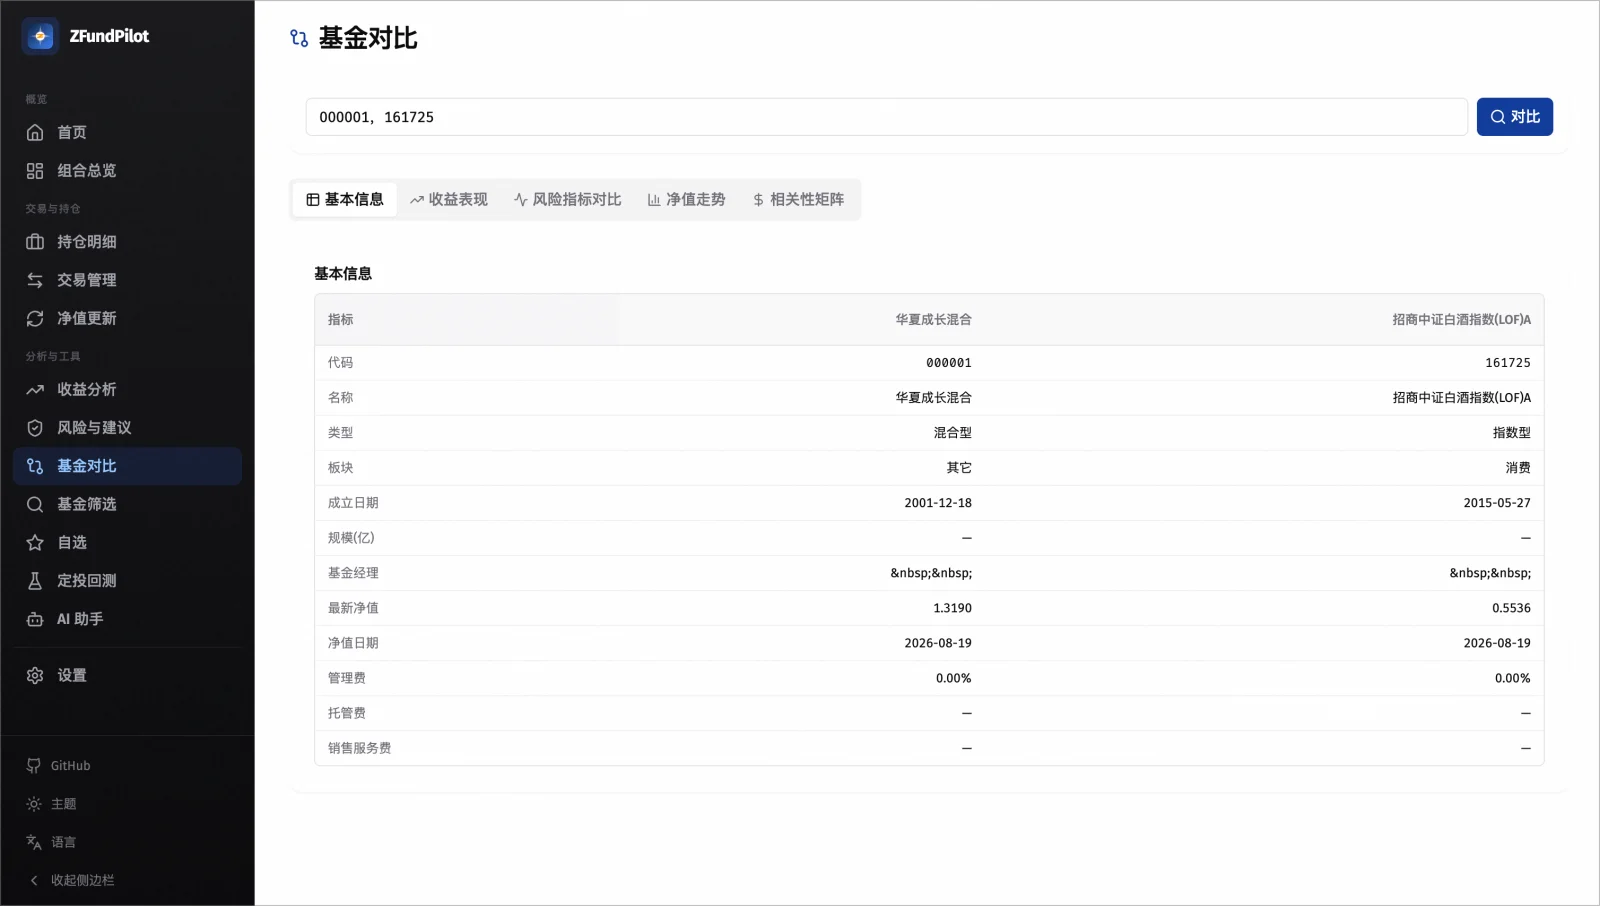Image resolution: width=1600 pixels, height=906 pixels.
Task: Click the fund code 161725 cell
Action: pyautogui.click(x=1508, y=363)
